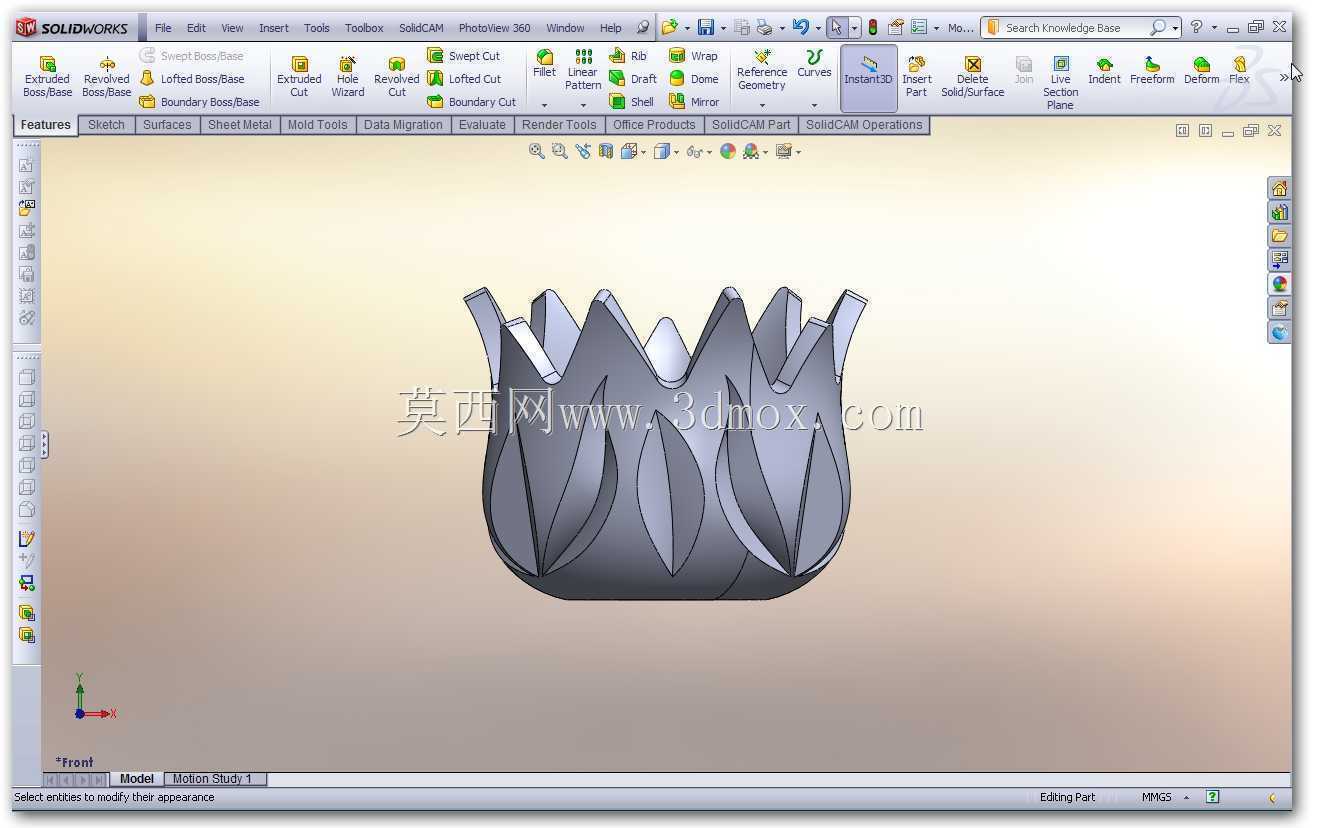
Task: Open the Hole Wizard
Action: click(347, 76)
